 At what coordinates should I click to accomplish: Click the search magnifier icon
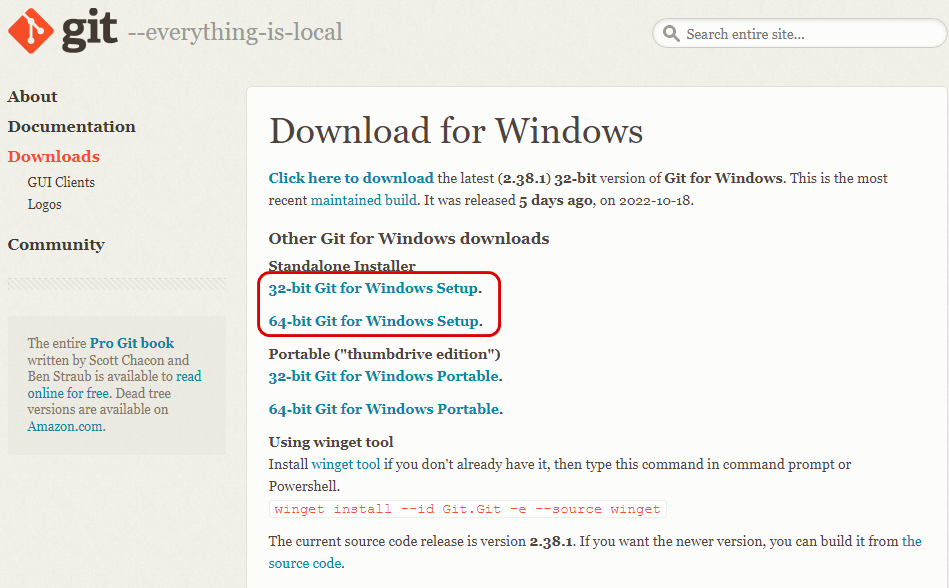[x=671, y=33]
